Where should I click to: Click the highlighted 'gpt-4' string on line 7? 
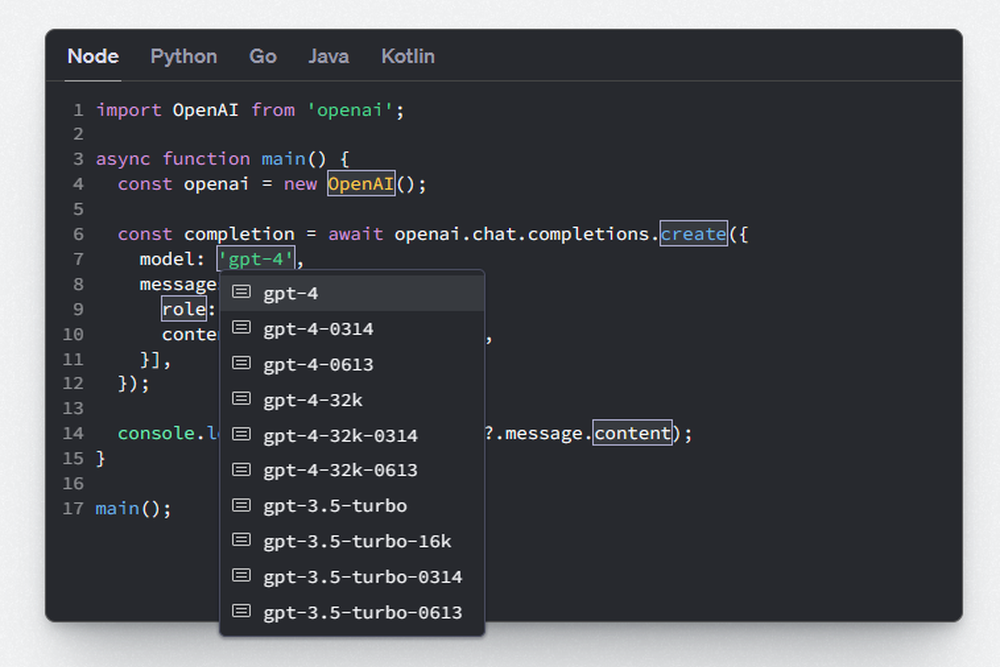(256, 259)
